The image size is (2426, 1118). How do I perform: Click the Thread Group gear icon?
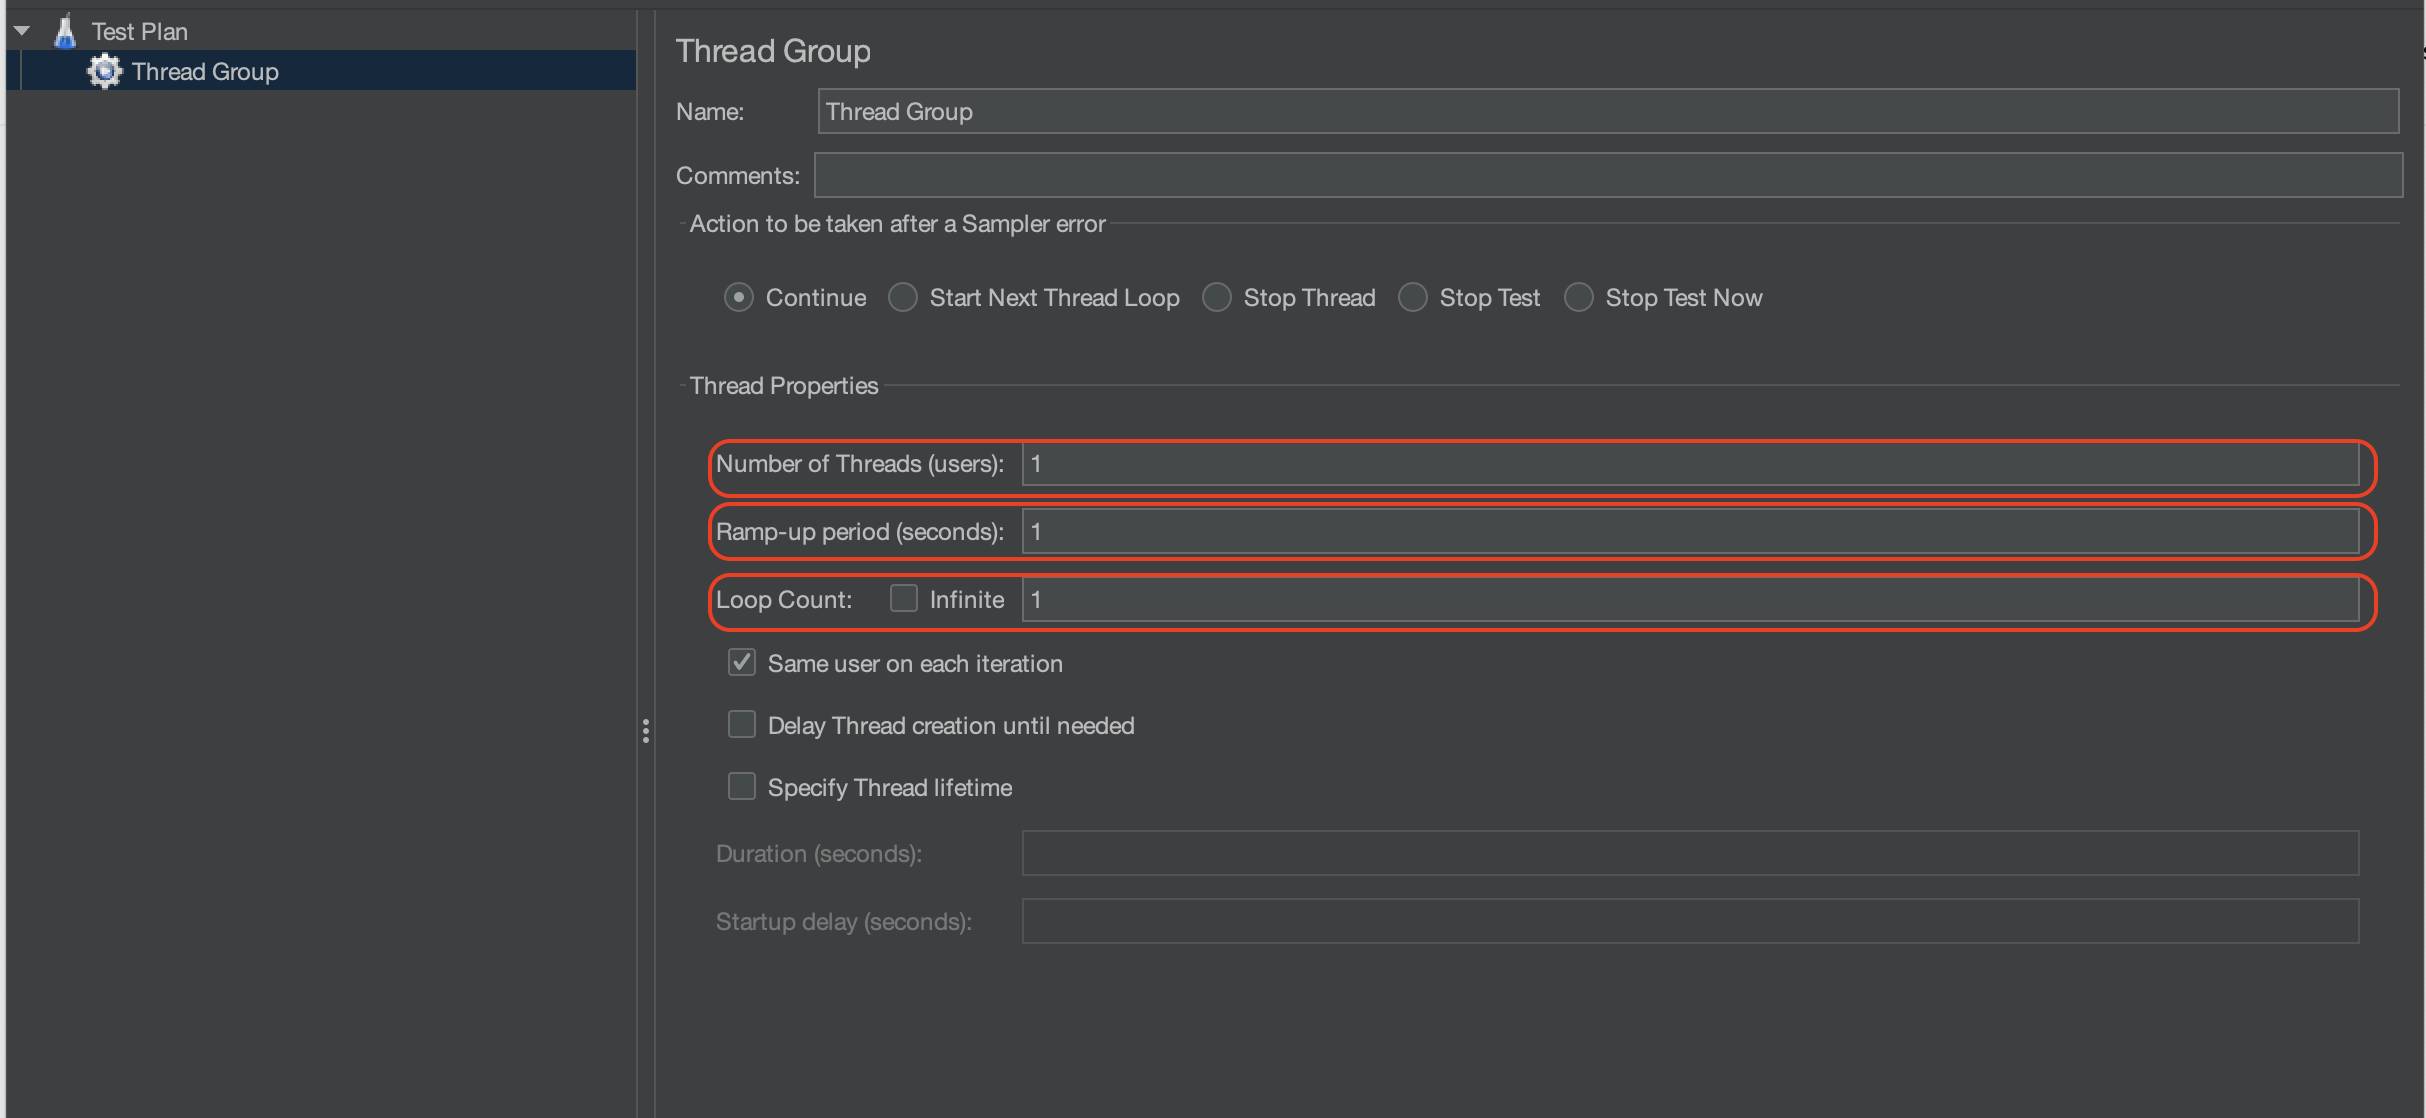(104, 71)
